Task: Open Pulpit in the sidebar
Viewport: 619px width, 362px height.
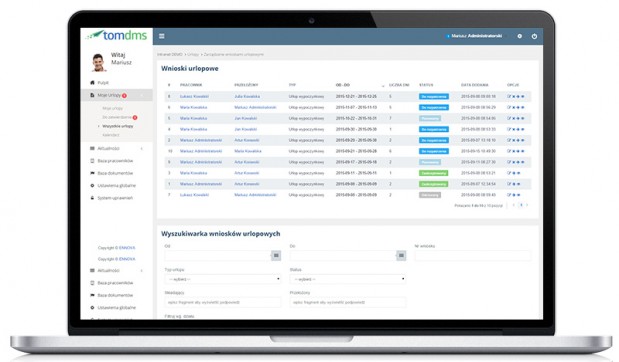Action: pos(103,83)
